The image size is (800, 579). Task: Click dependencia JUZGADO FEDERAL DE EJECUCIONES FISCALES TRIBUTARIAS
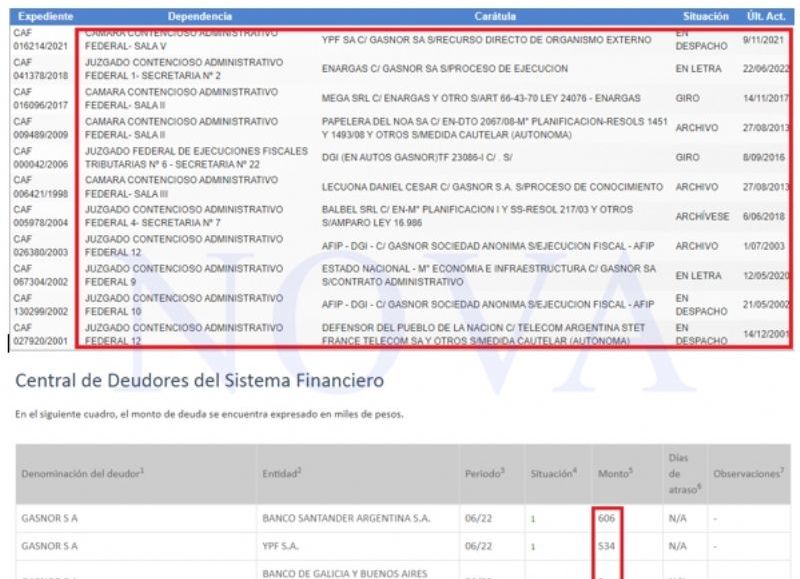(x=196, y=158)
